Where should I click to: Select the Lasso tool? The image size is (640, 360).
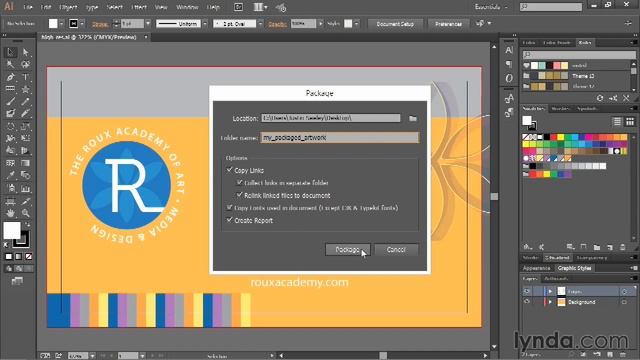pos(25,64)
